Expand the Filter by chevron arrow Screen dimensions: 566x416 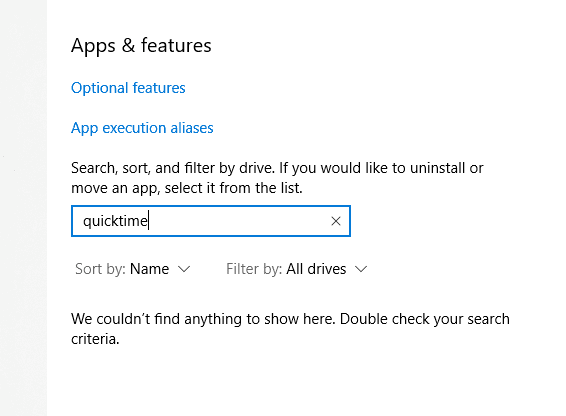coord(361,269)
